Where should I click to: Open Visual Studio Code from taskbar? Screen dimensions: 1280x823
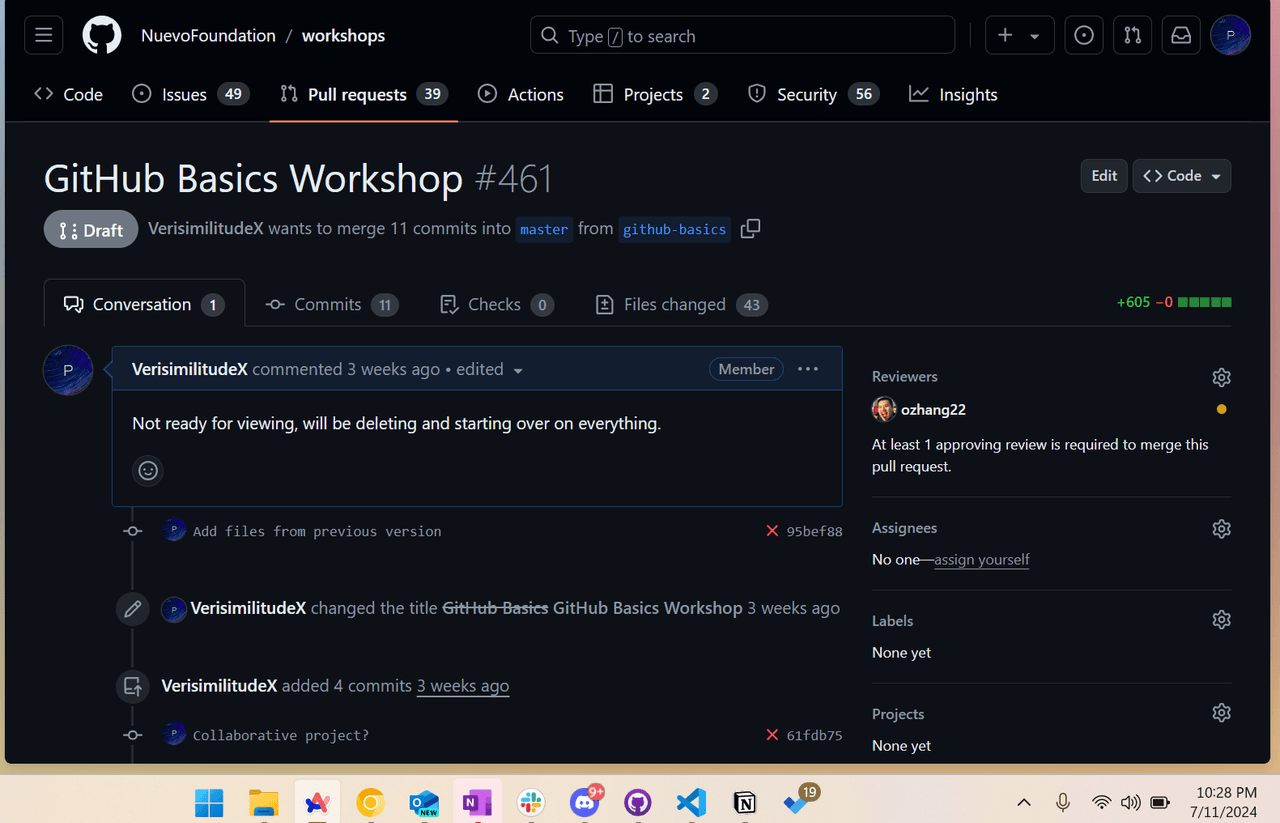[x=691, y=802]
